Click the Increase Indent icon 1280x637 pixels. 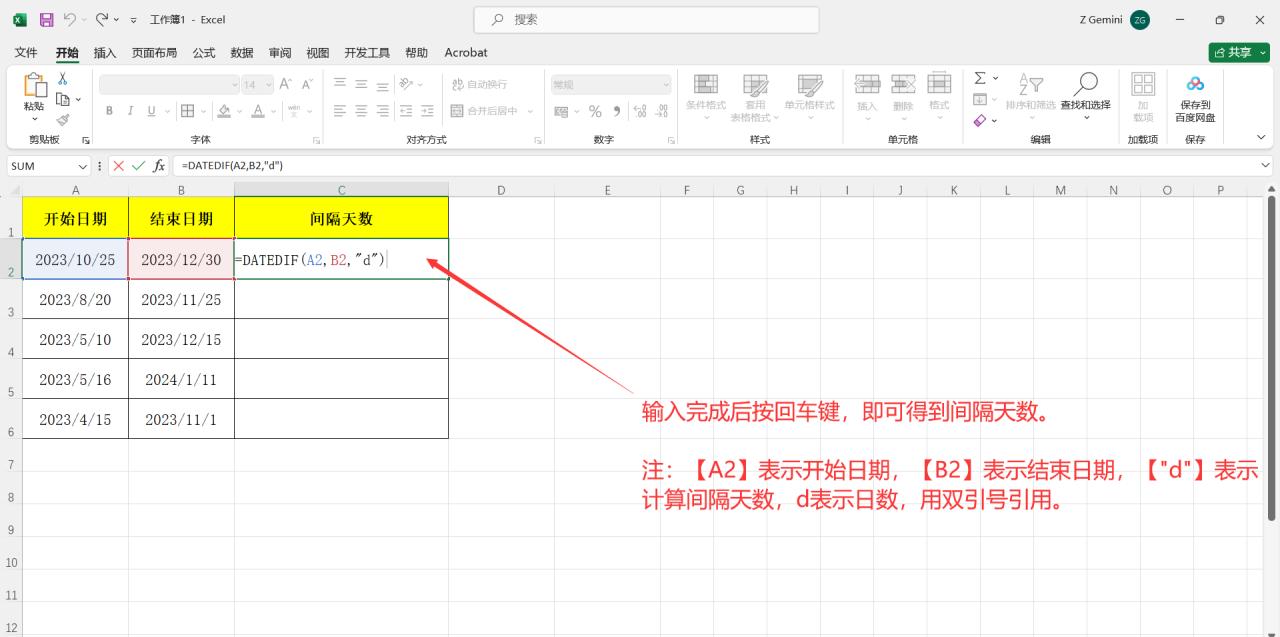(428, 111)
